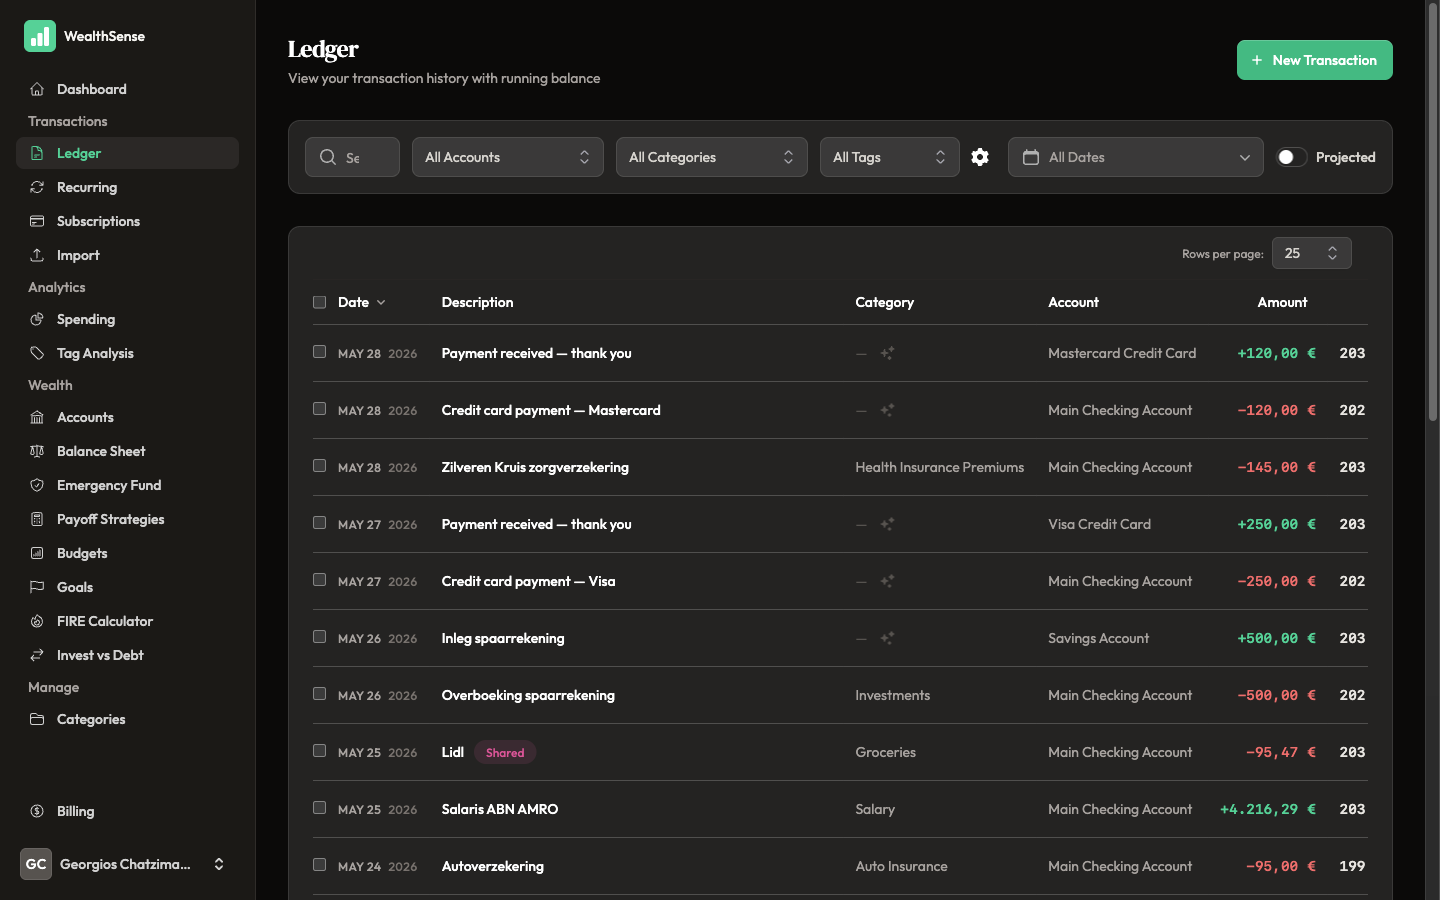Click the page vertical scrollbar

click(x=1432, y=210)
